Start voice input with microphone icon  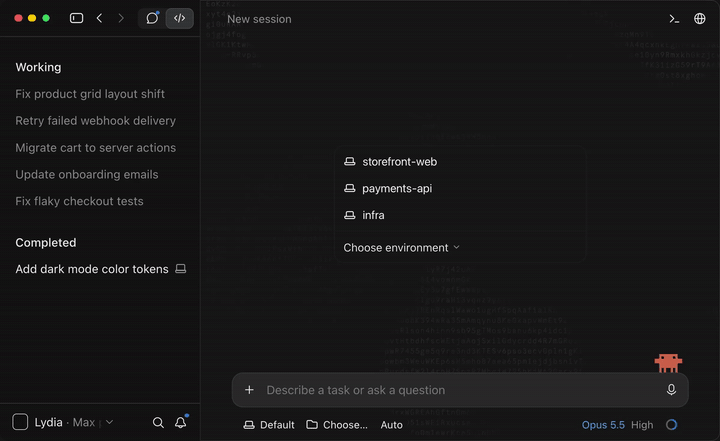pyautogui.click(x=671, y=390)
